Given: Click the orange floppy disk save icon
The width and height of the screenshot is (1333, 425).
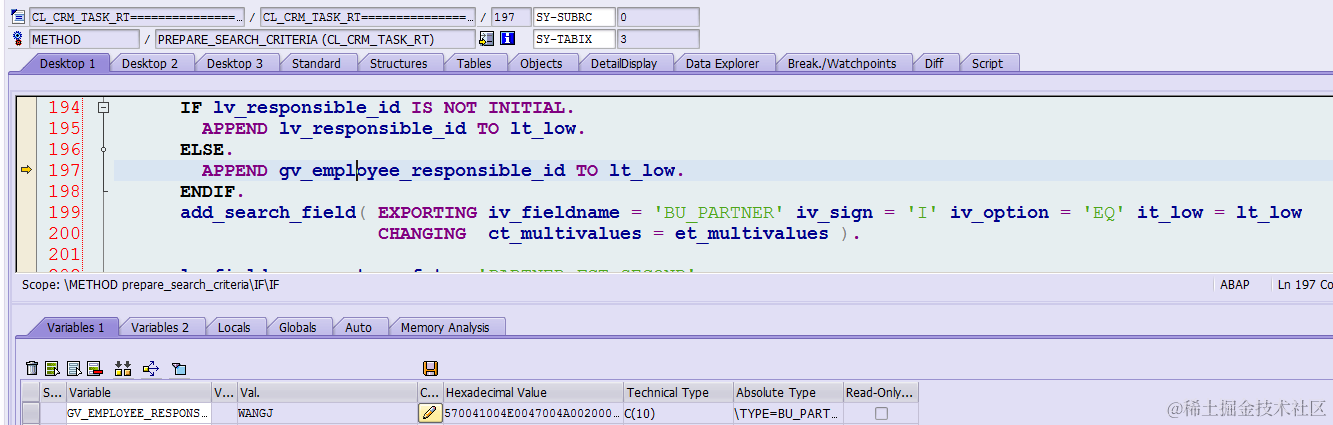Looking at the screenshot, I should (x=430, y=369).
